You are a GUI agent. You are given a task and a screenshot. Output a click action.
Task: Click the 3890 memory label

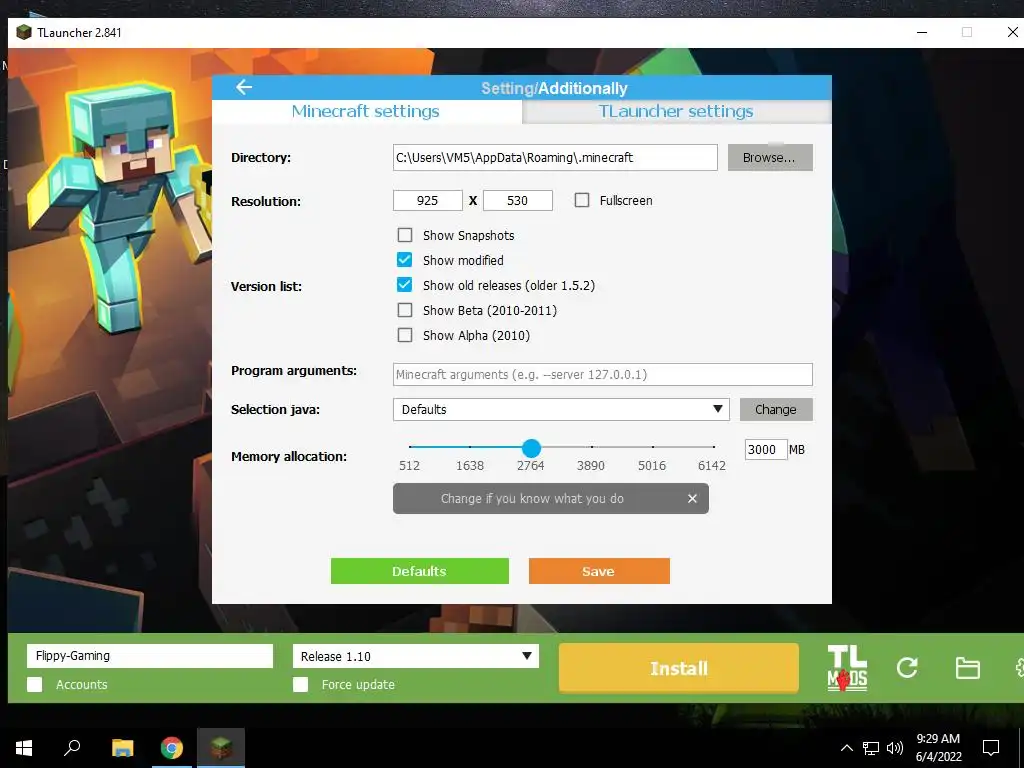(x=591, y=466)
